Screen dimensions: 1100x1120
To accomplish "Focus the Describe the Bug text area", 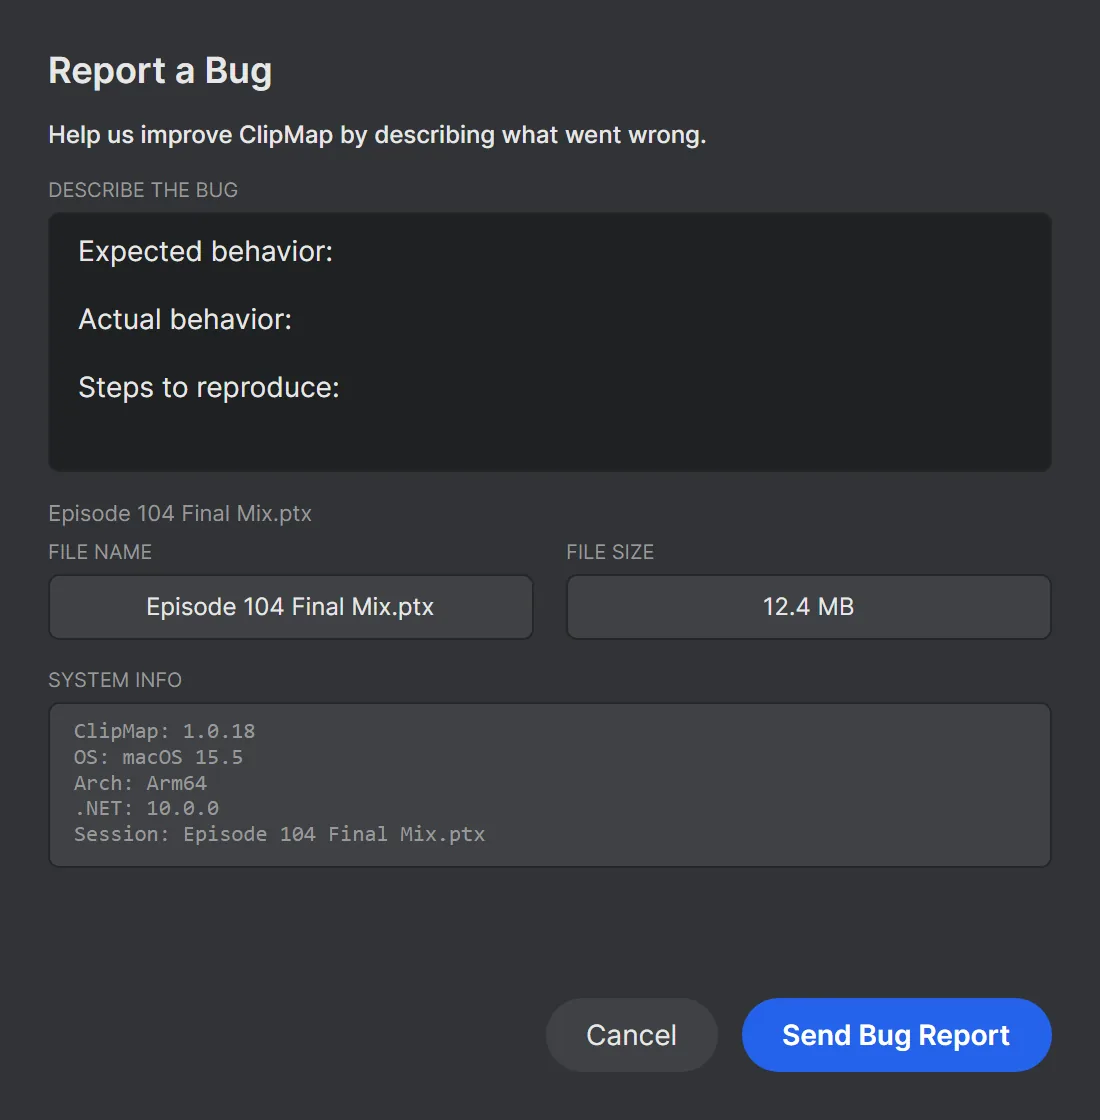I will click(x=549, y=341).
